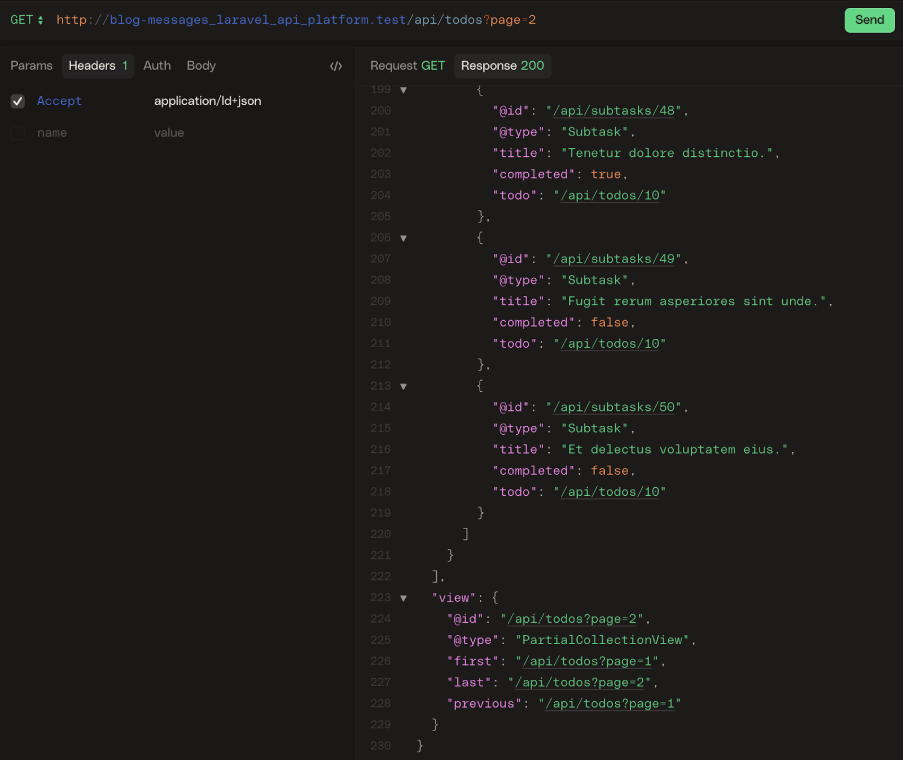Toggle the empty header row checkbox

coord(18,133)
